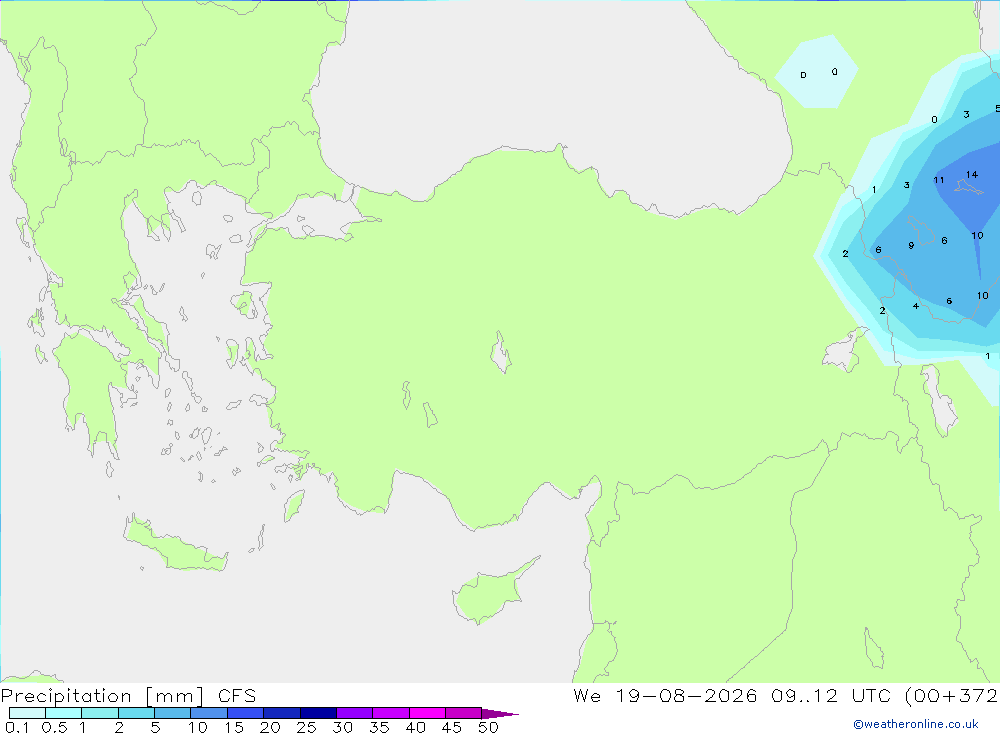Click the 'CFS' model label
The image size is (1000, 733).
click(237, 696)
